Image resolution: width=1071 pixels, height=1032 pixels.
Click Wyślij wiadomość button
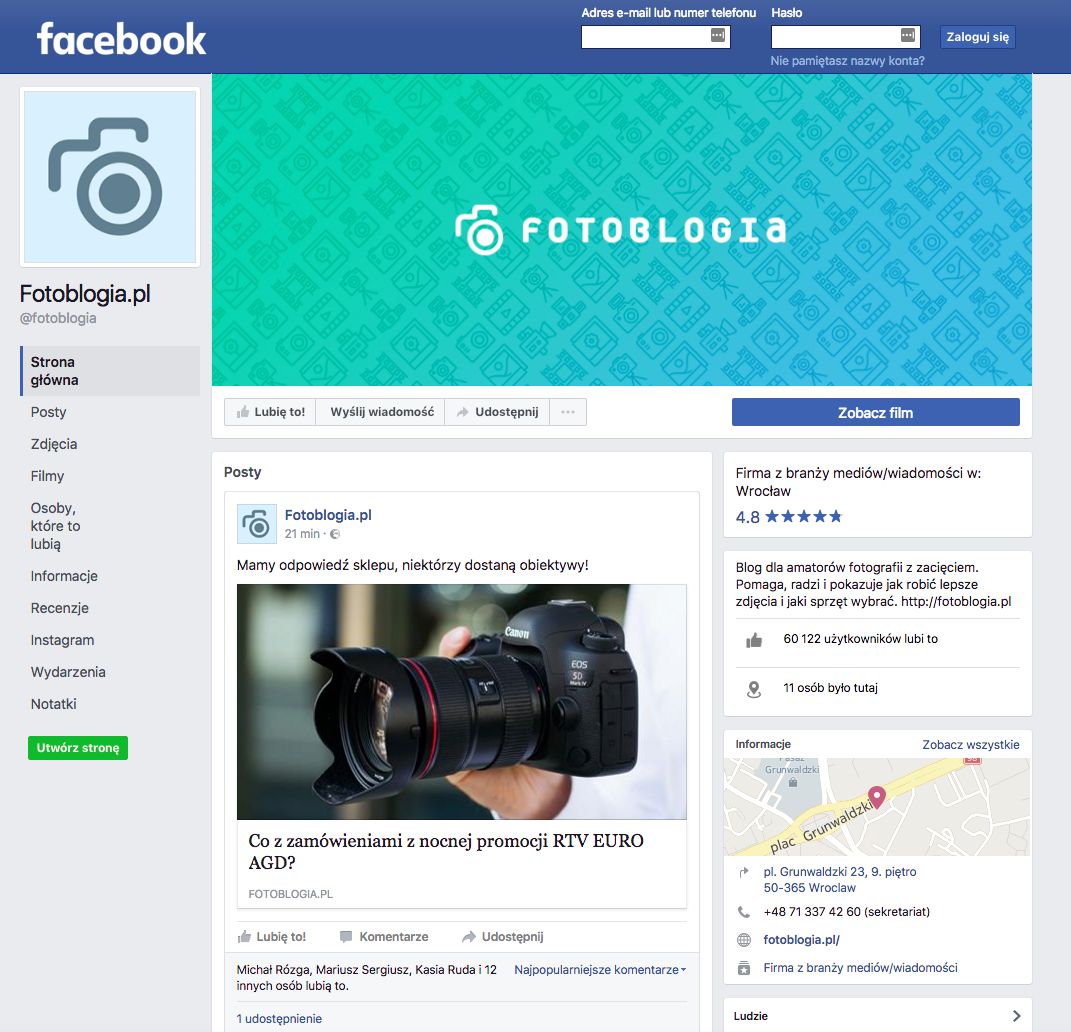click(x=382, y=412)
